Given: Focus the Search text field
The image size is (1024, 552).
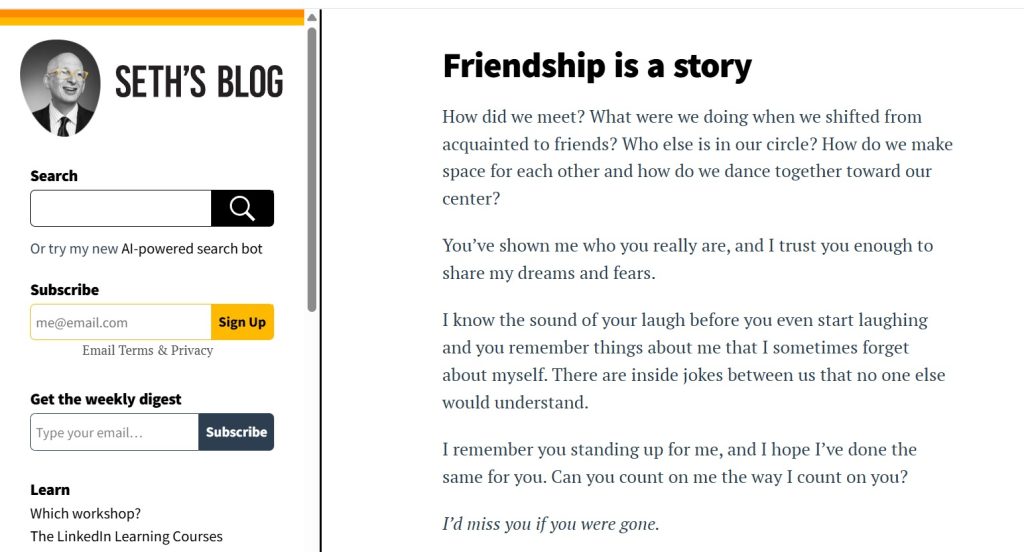Looking at the screenshot, I should [120, 208].
